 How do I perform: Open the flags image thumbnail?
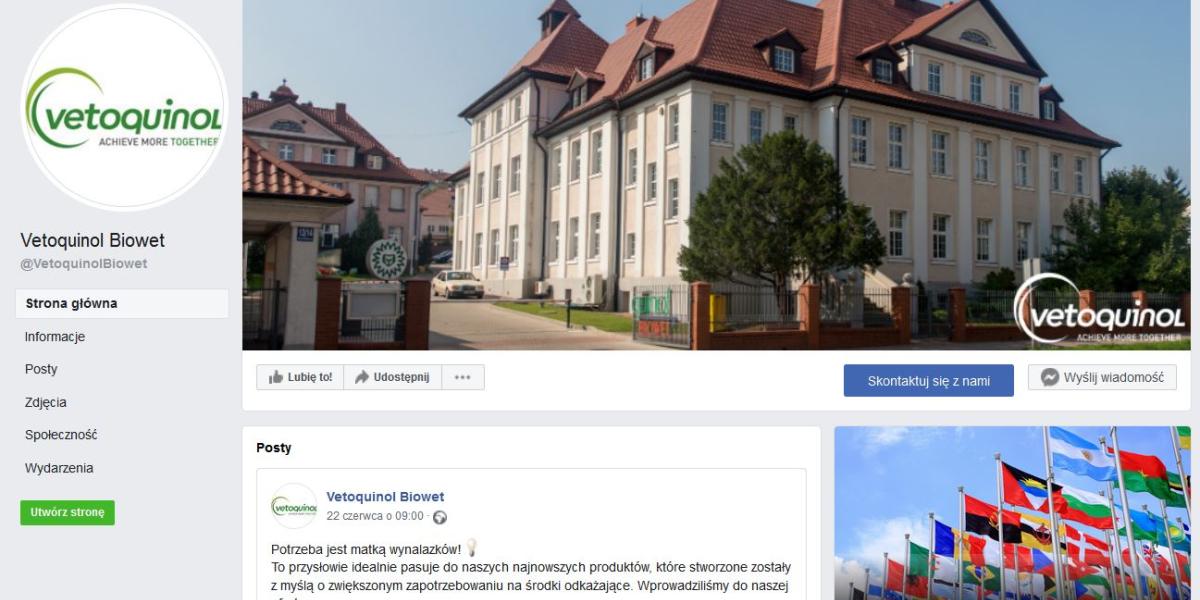coord(1012,513)
